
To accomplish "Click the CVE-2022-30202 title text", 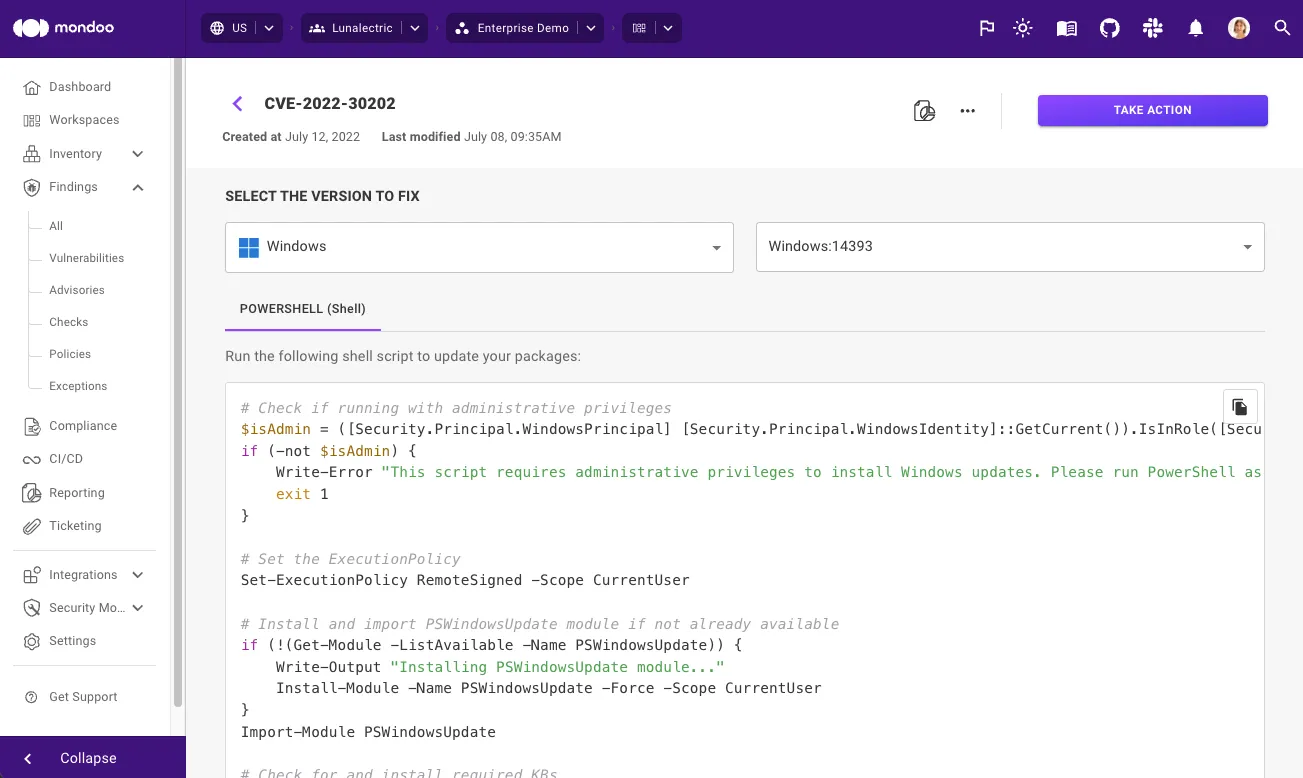I will (330, 103).
